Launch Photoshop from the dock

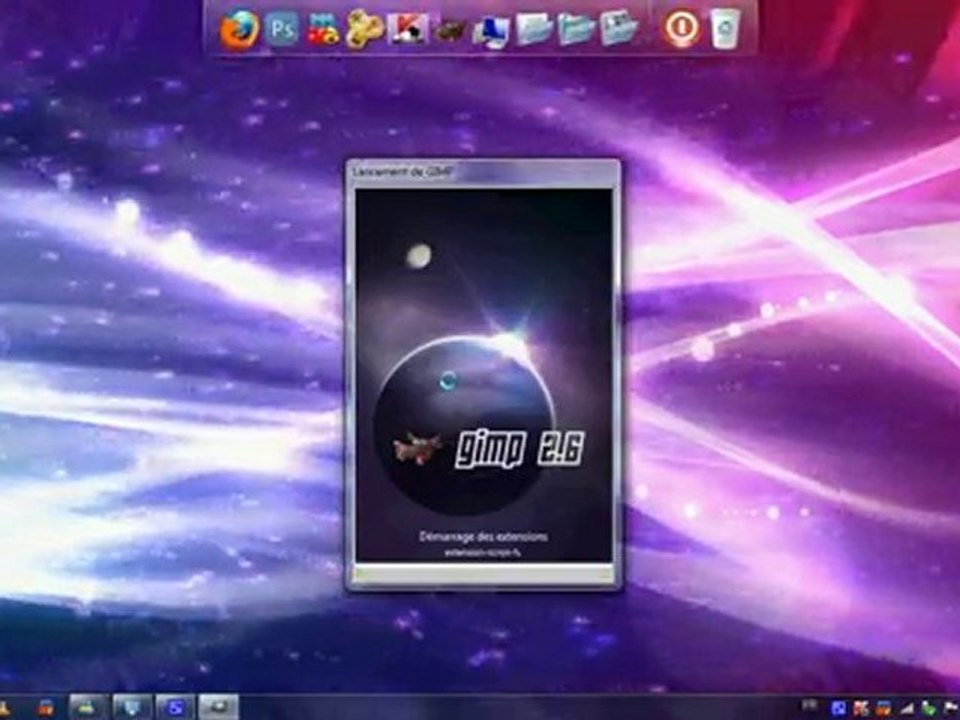pos(282,29)
